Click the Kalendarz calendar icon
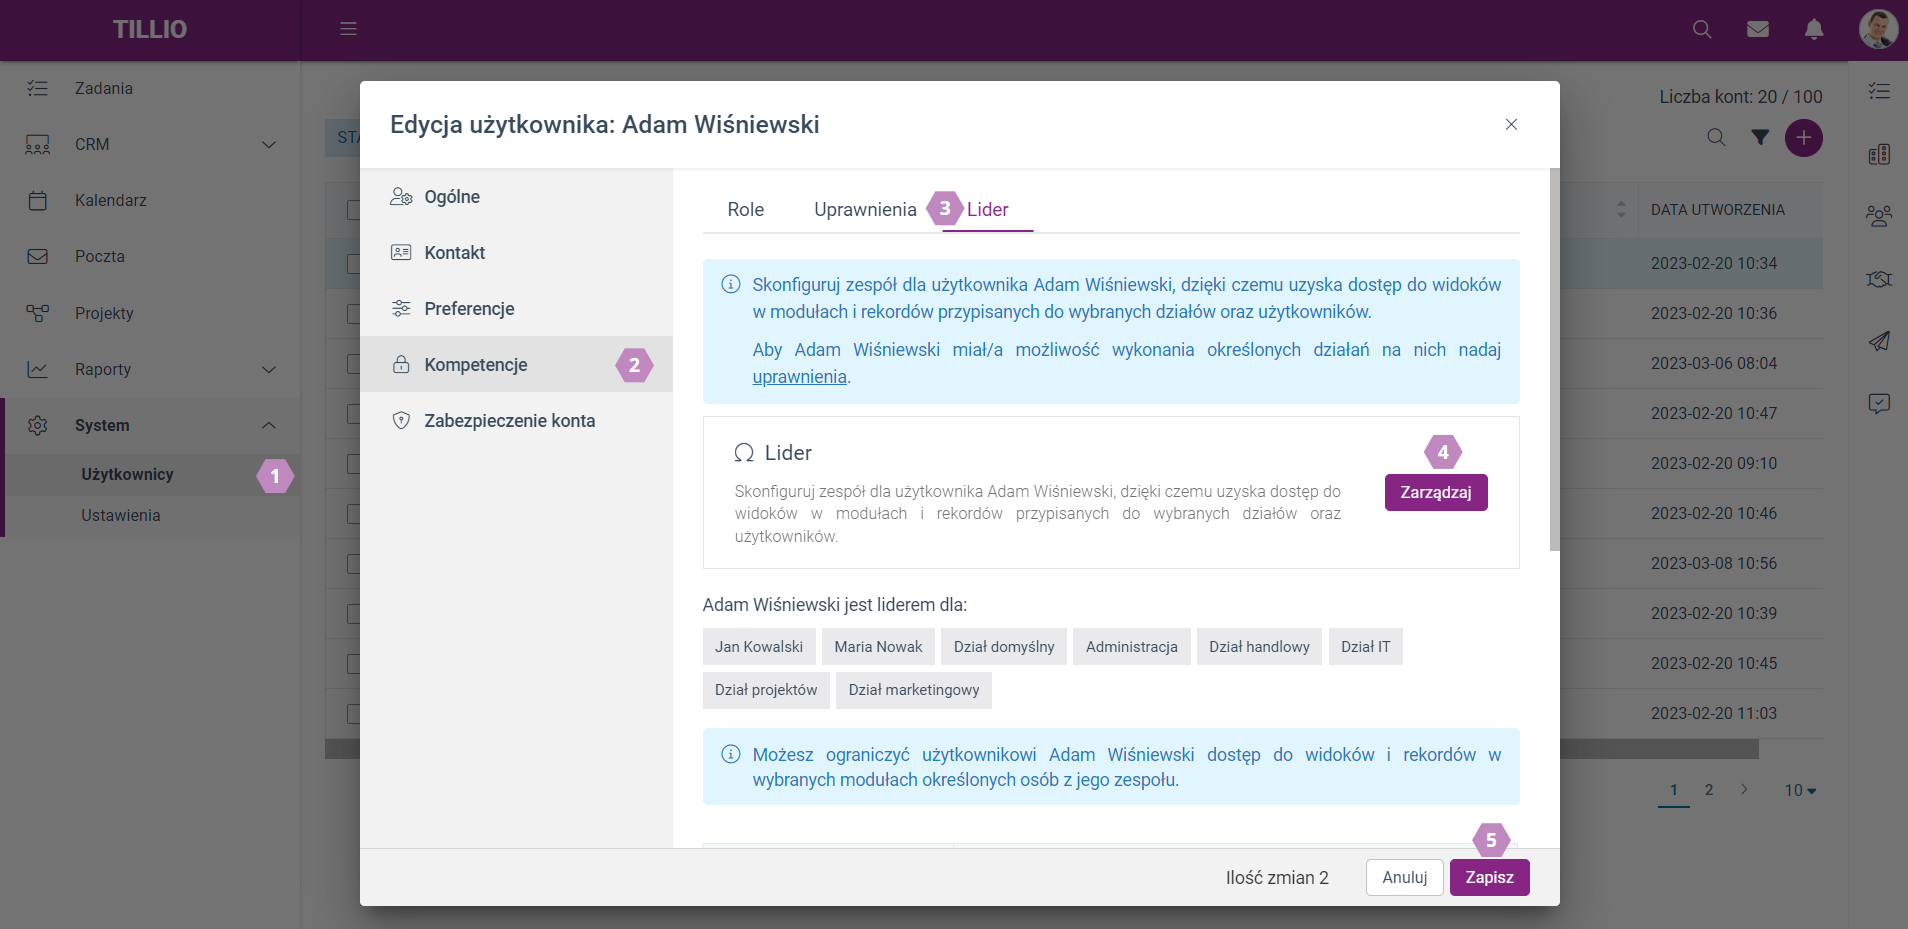 [x=37, y=200]
